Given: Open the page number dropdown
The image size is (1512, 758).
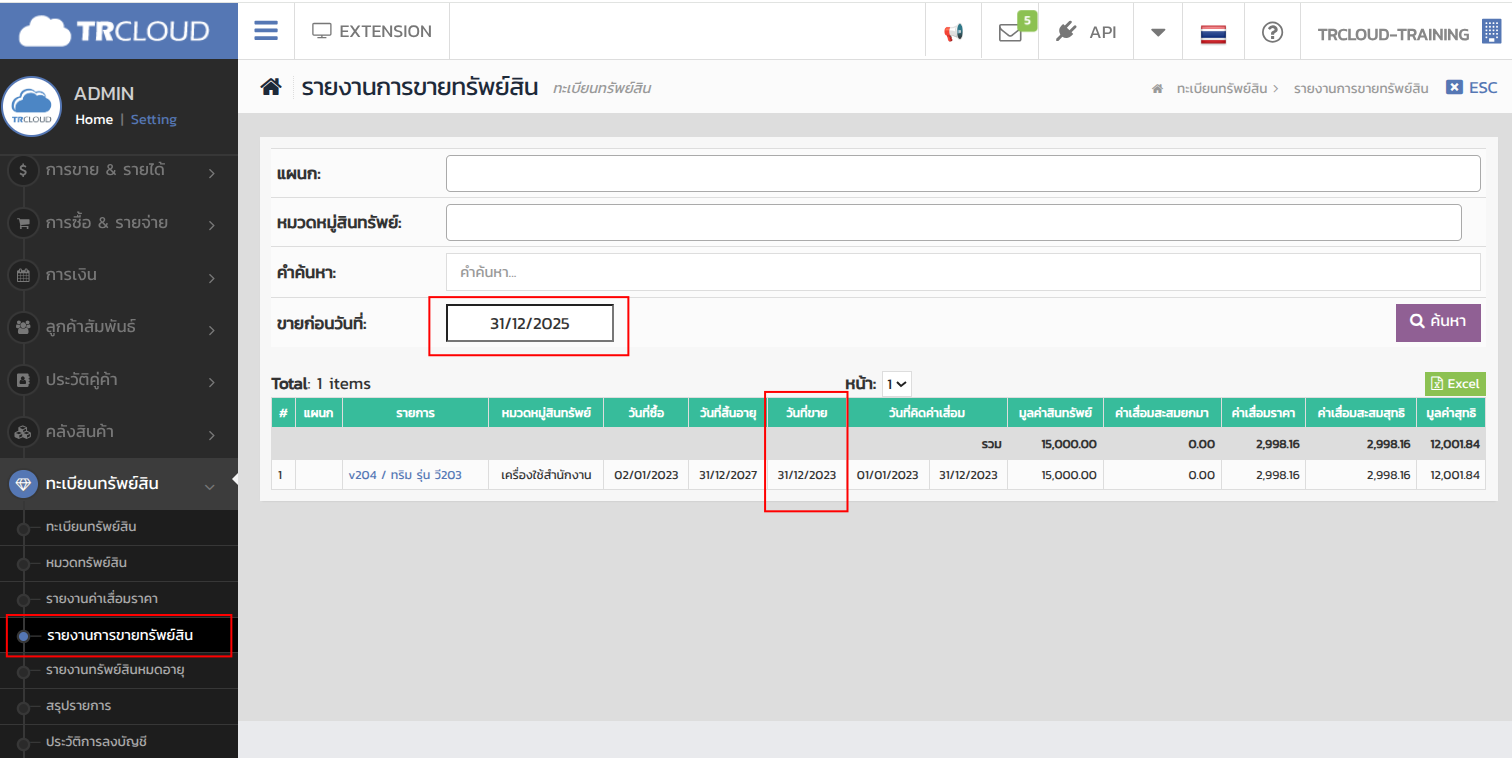Looking at the screenshot, I should click(896, 384).
